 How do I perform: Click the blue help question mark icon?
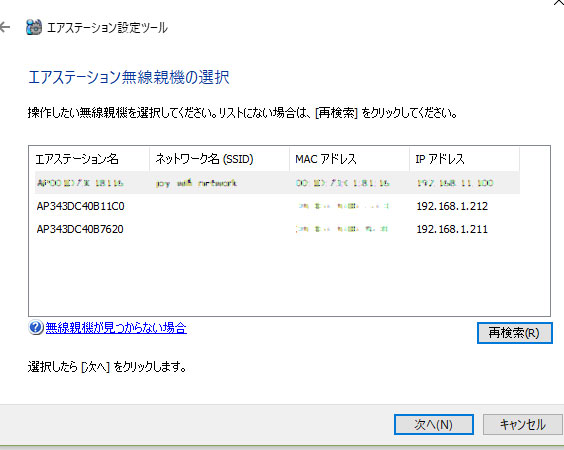coord(36,328)
